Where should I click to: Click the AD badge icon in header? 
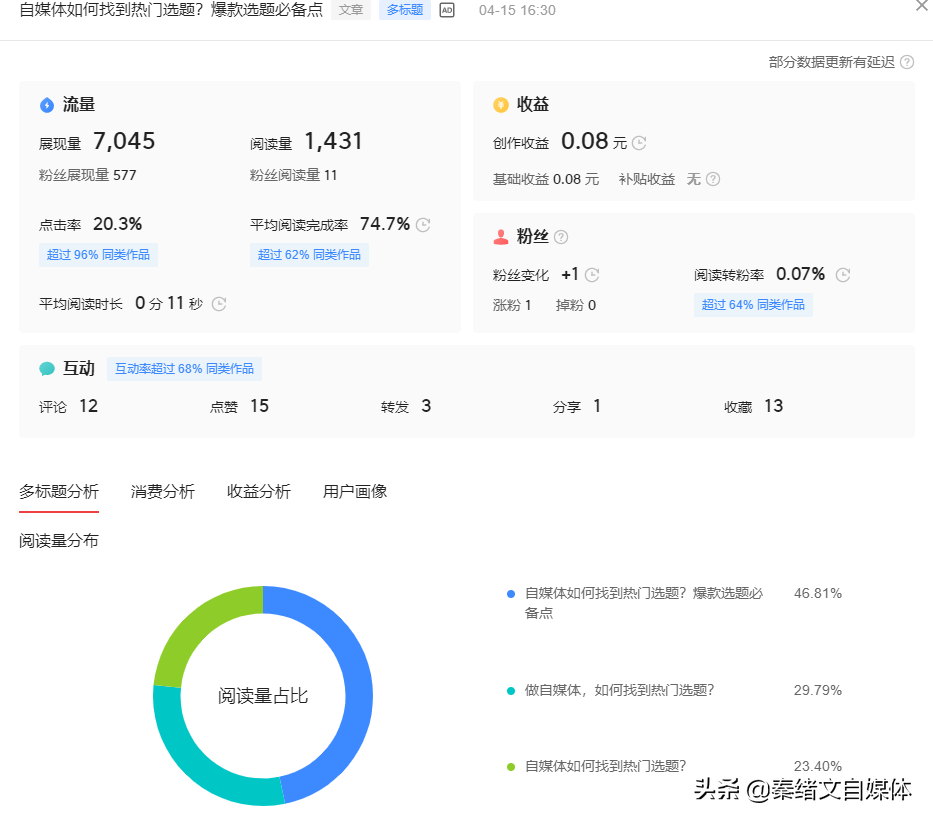[x=447, y=10]
